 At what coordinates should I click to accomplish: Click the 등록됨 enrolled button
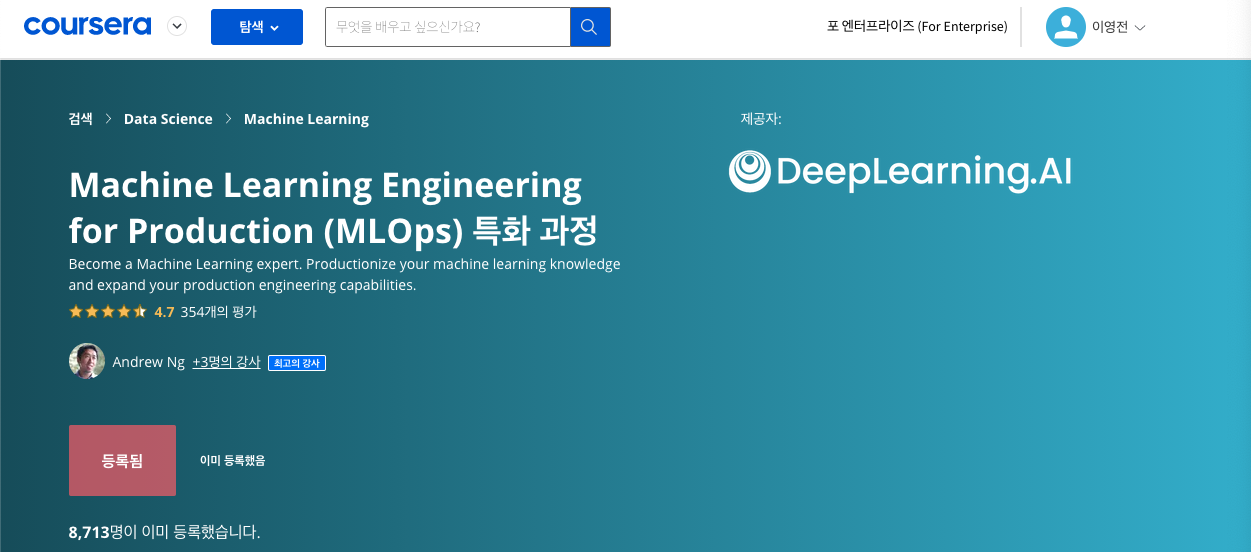pos(122,460)
